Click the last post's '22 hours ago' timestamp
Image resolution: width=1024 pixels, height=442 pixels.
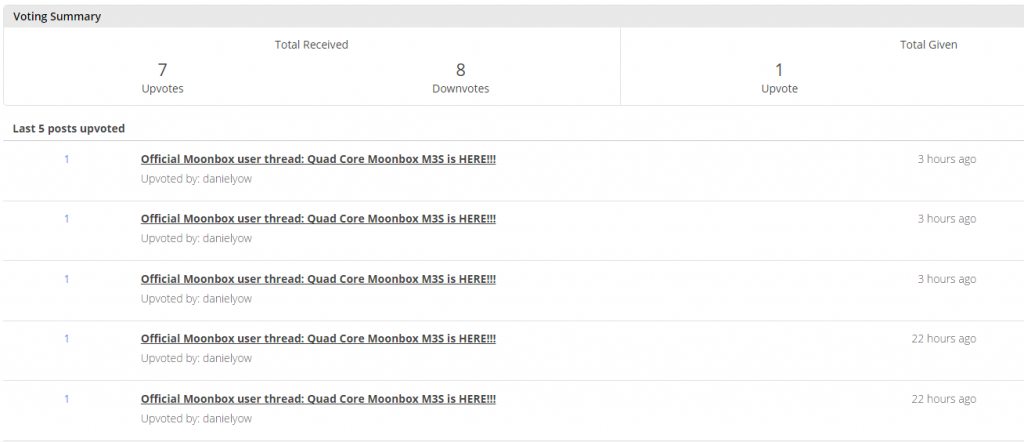click(x=943, y=399)
